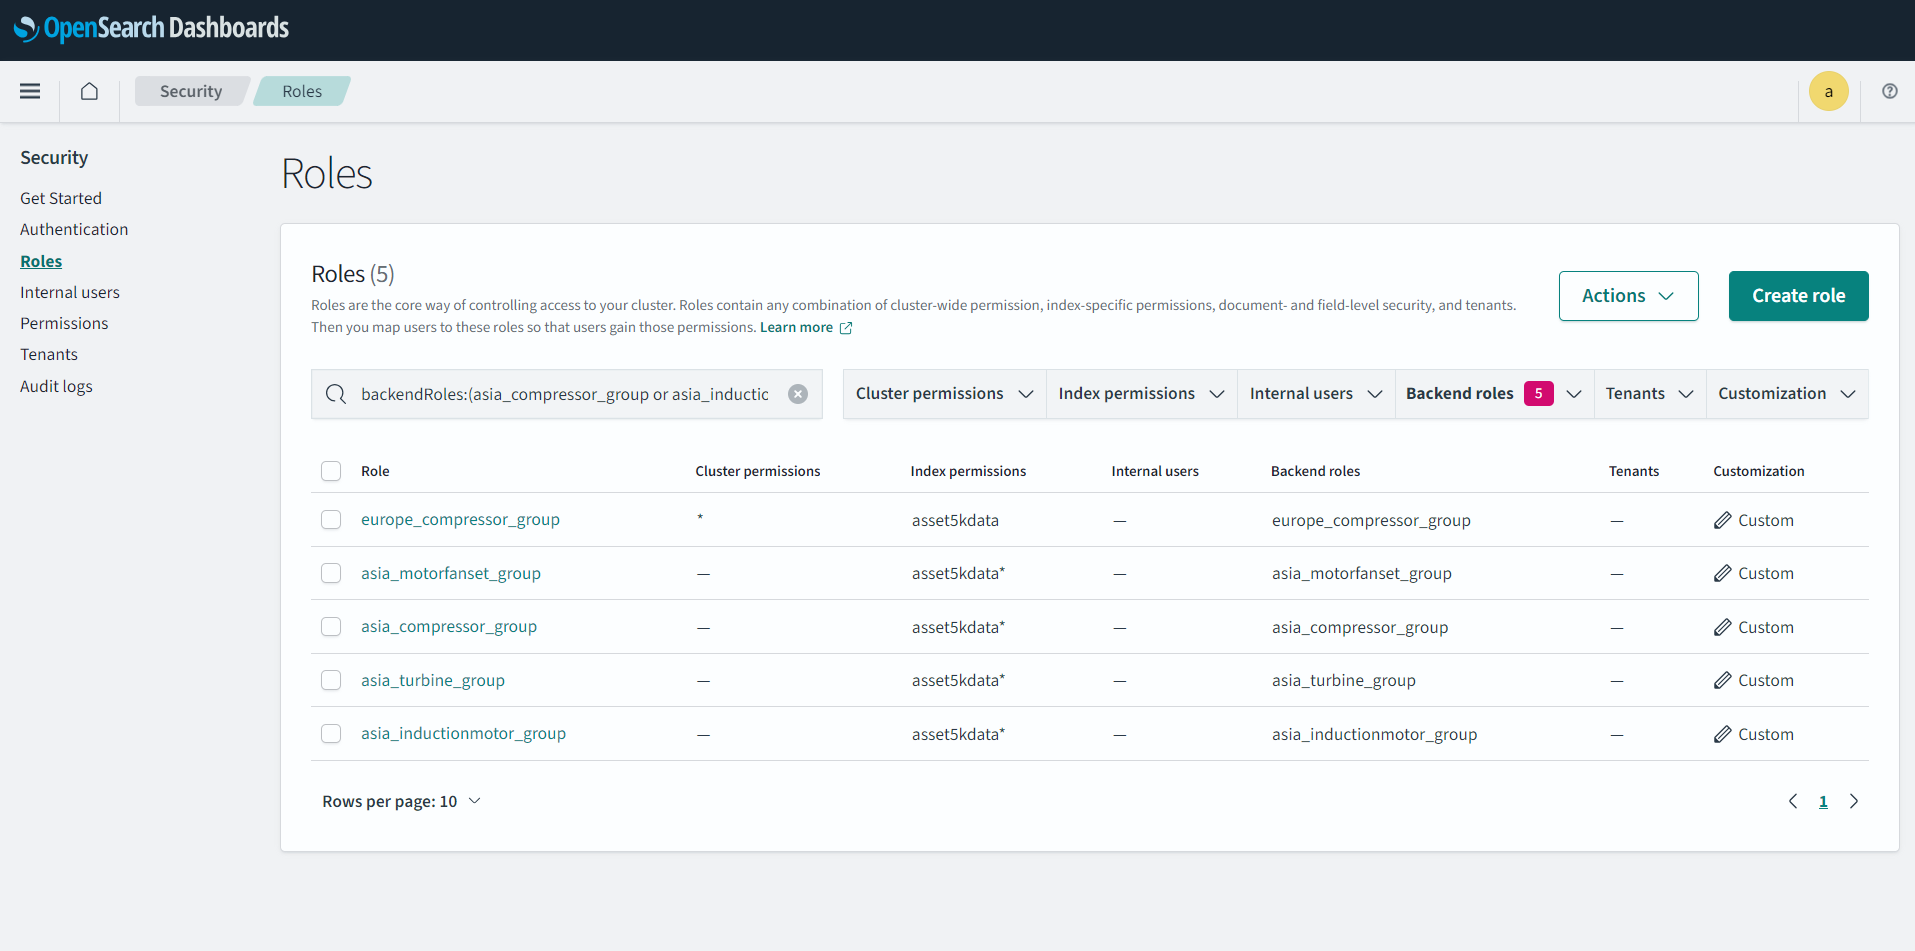Click the search magnifier icon
Image resolution: width=1915 pixels, height=951 pixels.
[x=336, y=394]
